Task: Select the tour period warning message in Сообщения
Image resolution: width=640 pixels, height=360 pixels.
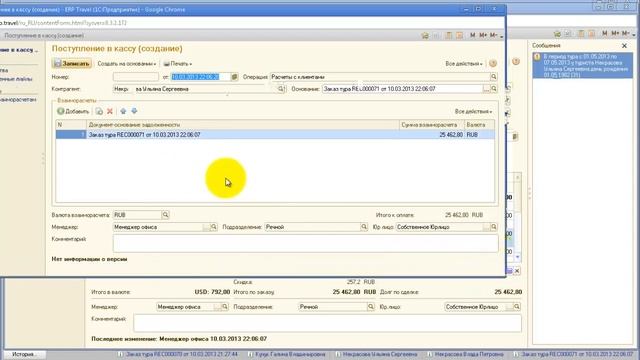Action: pos(583,66)
